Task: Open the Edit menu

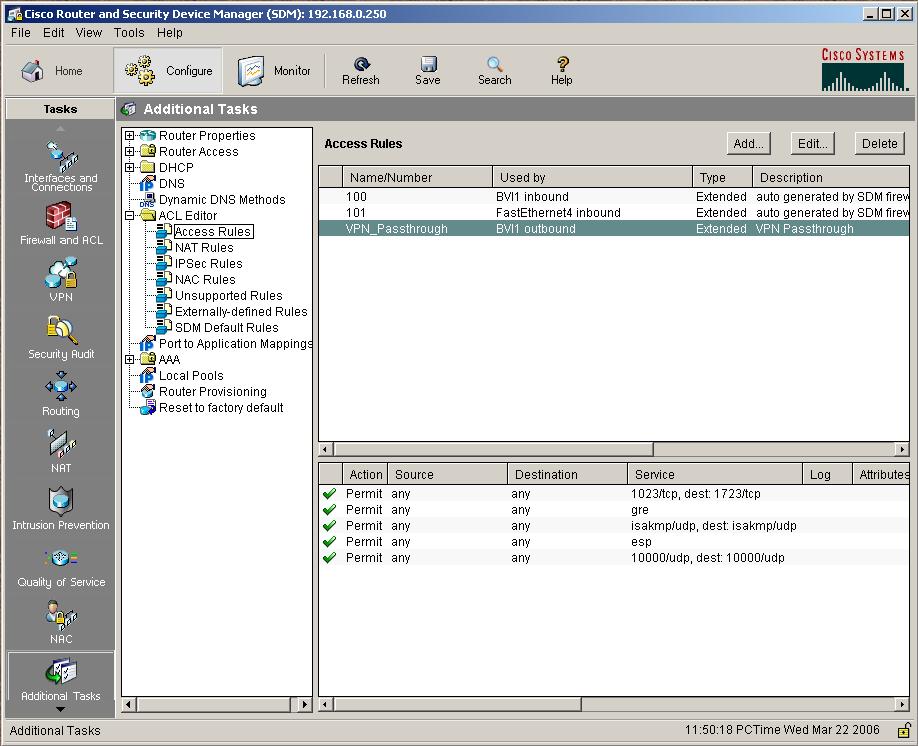Action: point(53,33)
